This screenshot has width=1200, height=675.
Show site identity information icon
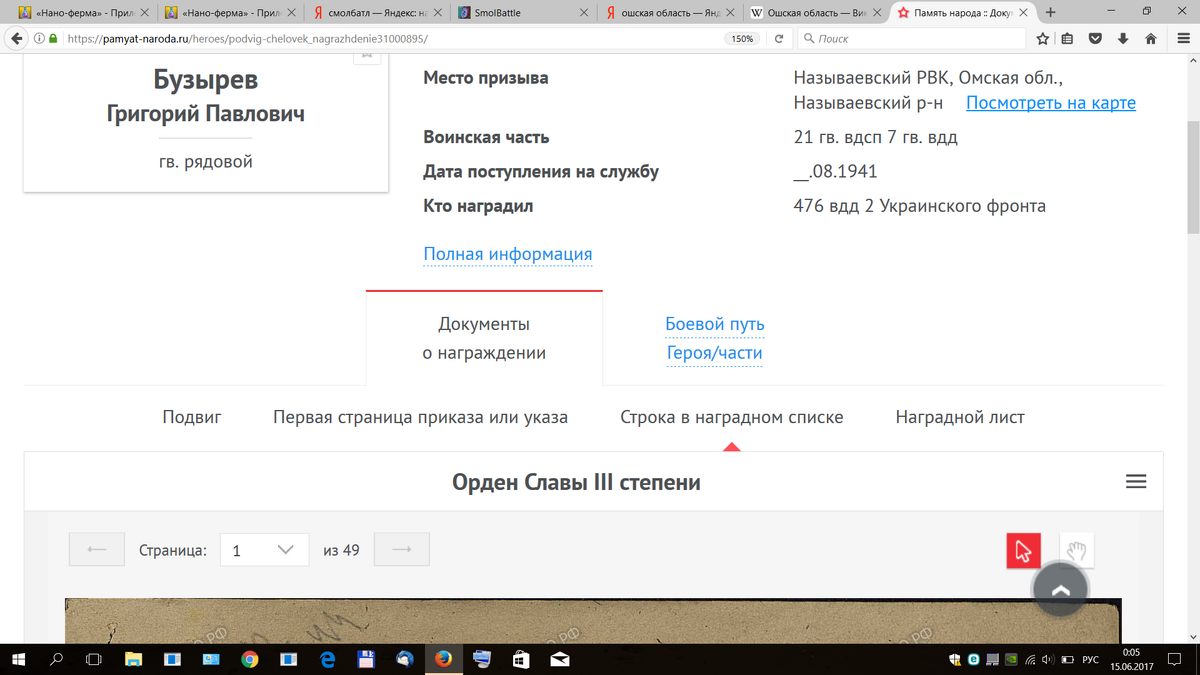coord(38,39)
